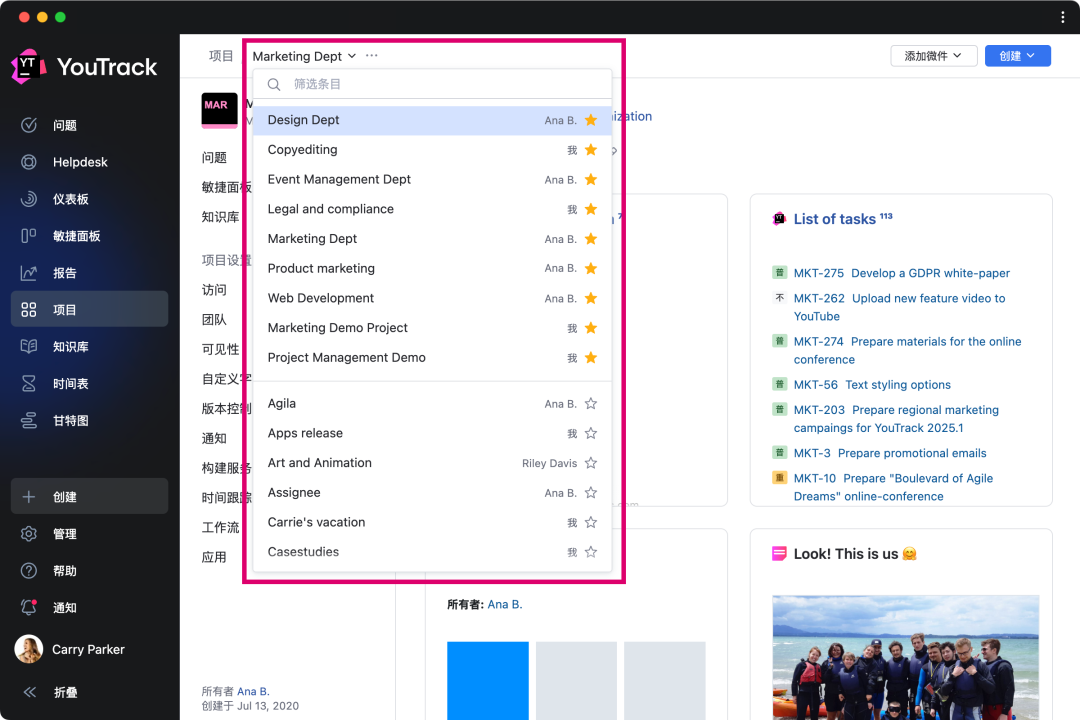Open the Help (帮助) question mark icon

tap(29, 570)
